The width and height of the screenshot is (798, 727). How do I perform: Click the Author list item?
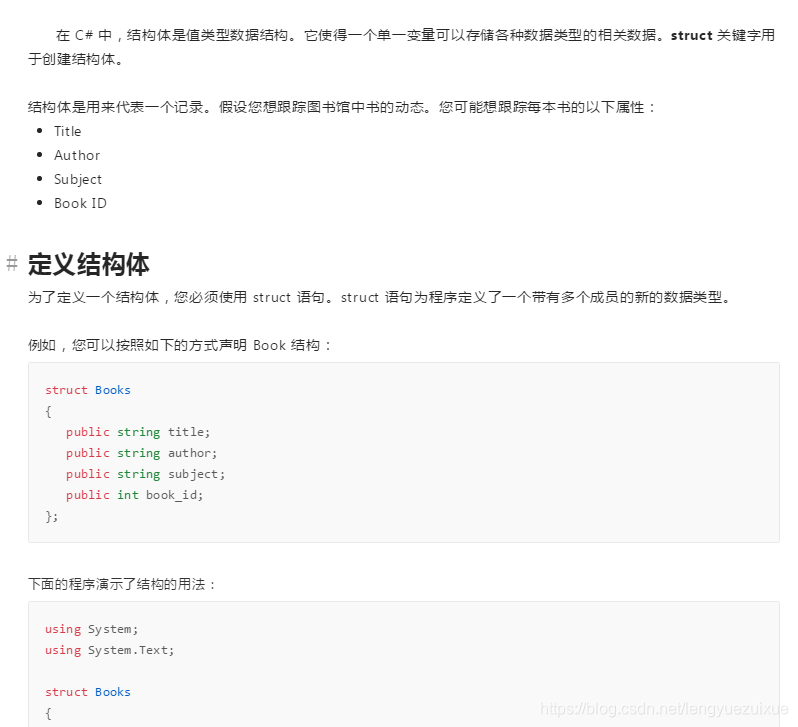77,155
